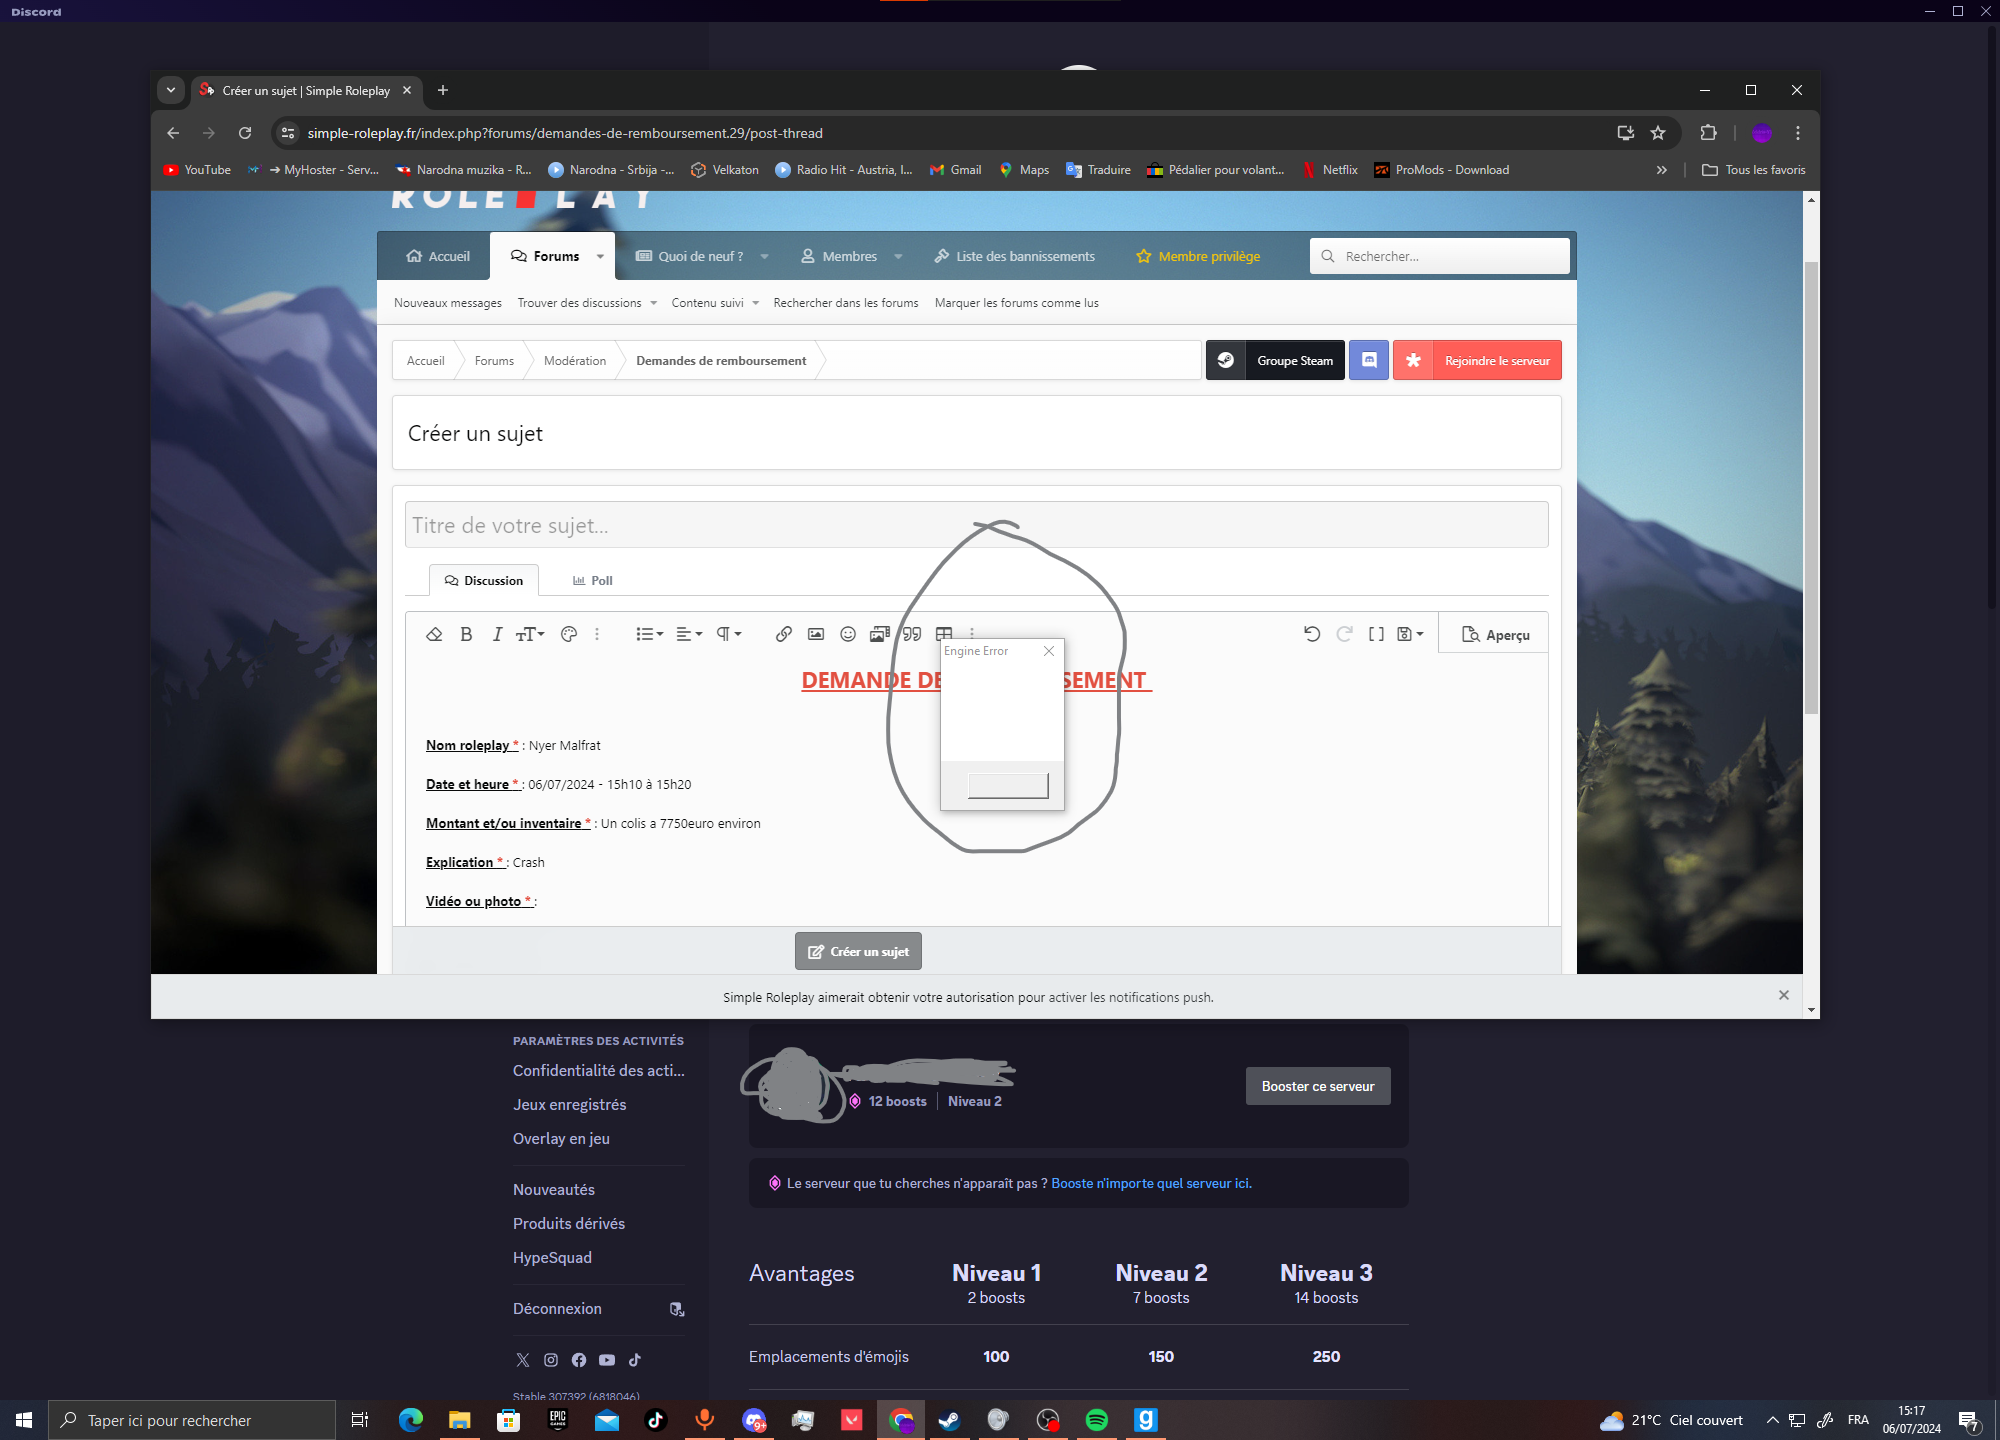Screen dimensions: 2000x1440
Task: Click the Aperçu preview button
Action: pyautogui.click(x=1496, y=635)
